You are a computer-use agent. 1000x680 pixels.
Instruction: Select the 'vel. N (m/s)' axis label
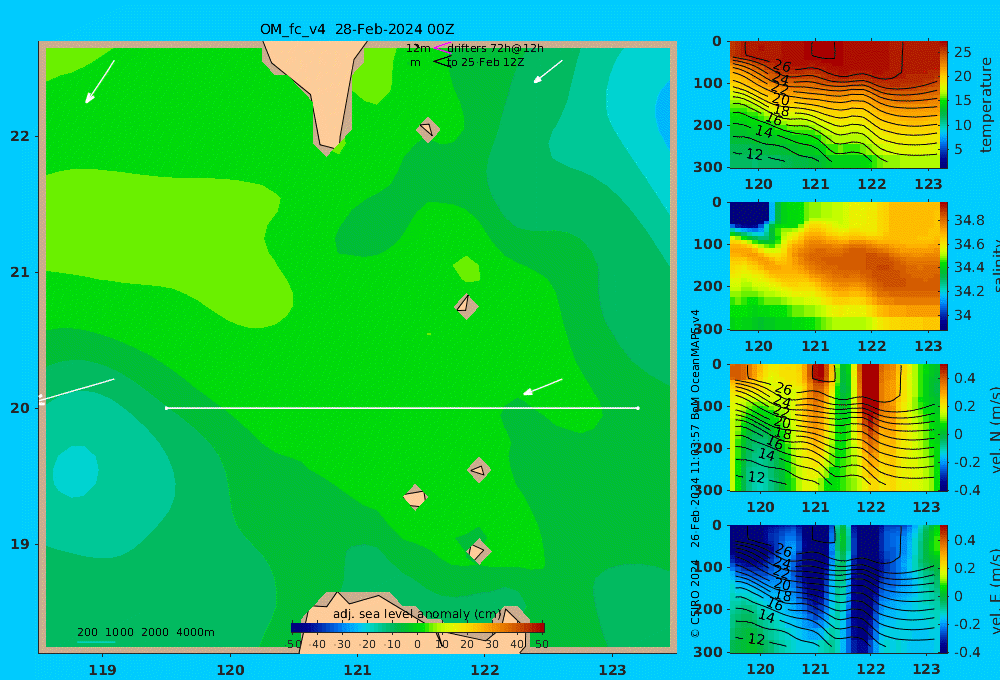pos(995,429)
